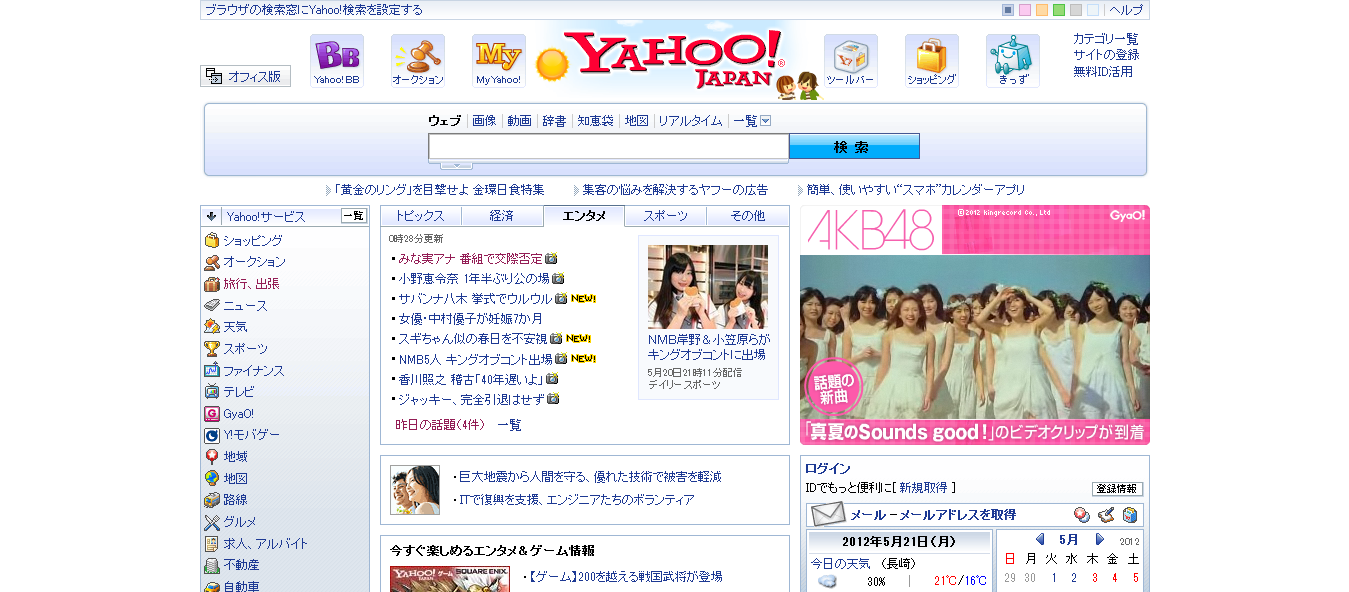Click the envelope mail icon
1349x592 pixels.
828,514
